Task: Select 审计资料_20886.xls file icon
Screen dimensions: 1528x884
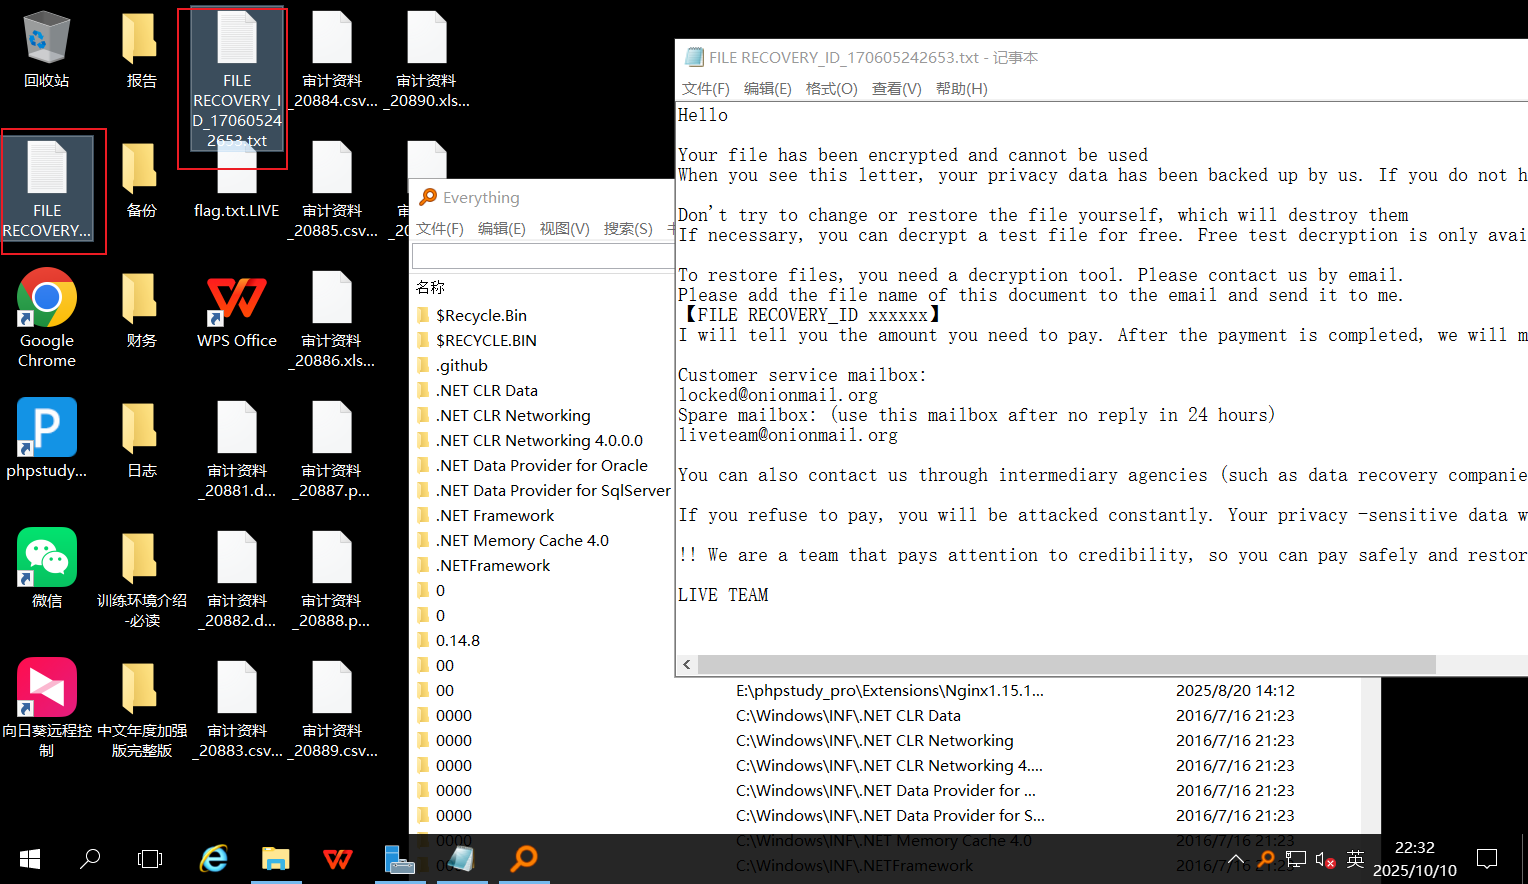Action: coord(332,320)
